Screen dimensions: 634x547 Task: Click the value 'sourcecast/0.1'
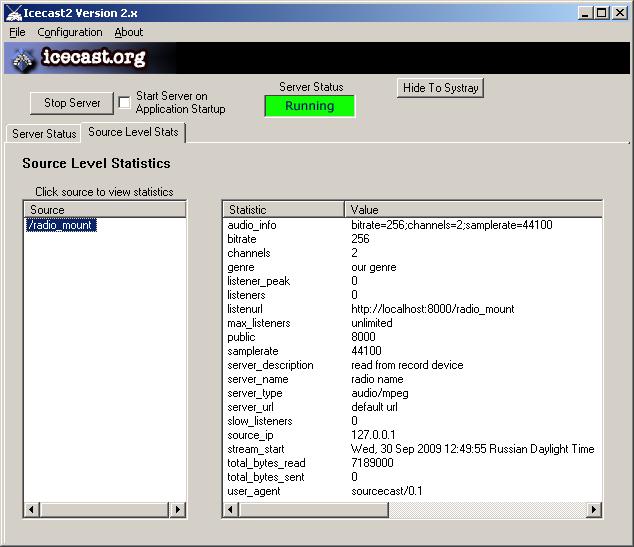(x=387, y=491)
